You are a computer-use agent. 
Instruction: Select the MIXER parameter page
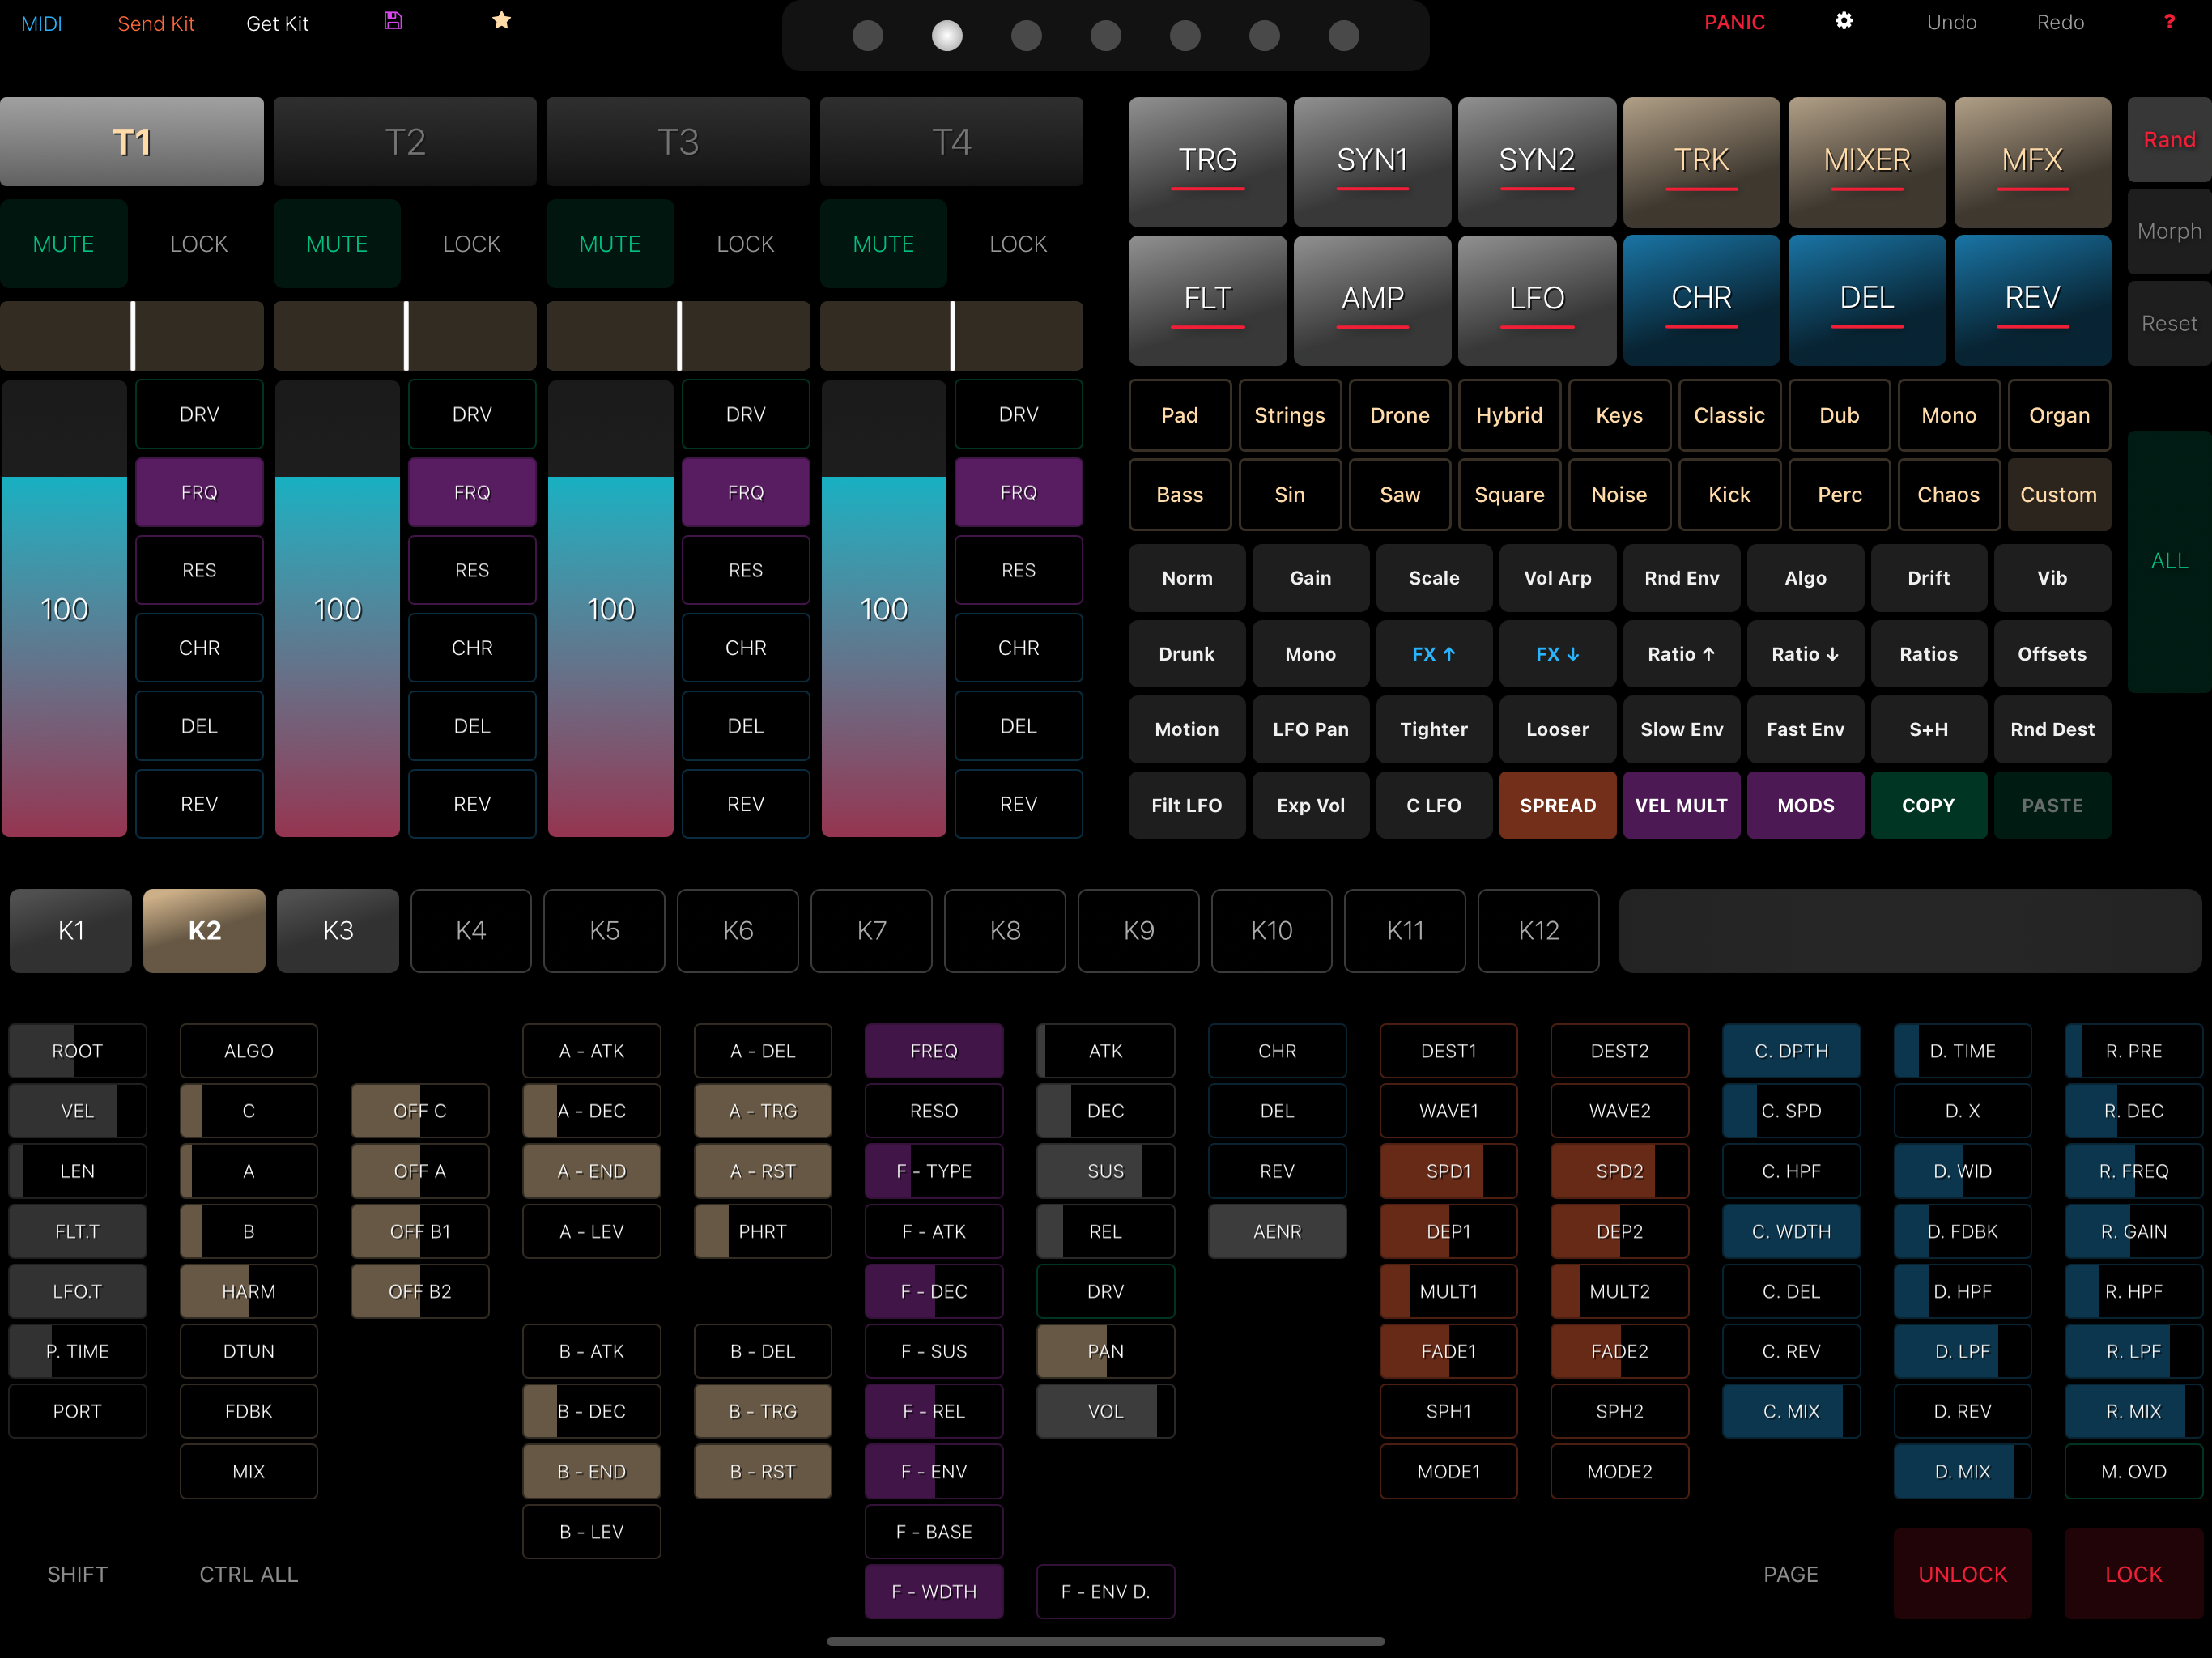1866,161
